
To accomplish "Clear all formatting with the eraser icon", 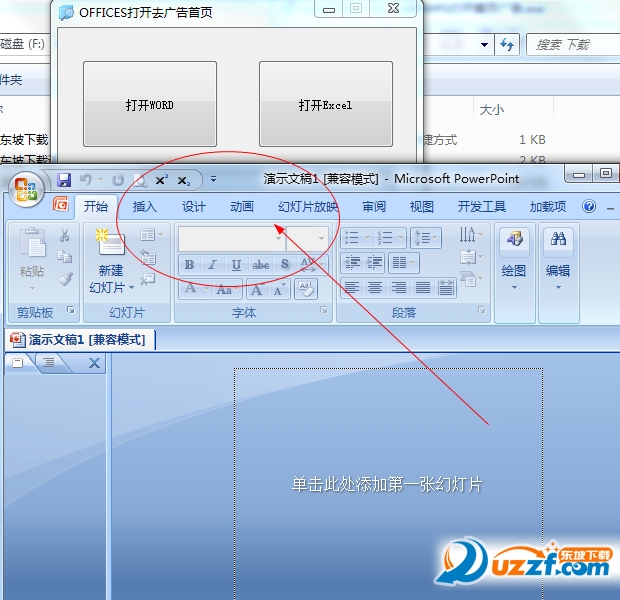I will [306, 289].
